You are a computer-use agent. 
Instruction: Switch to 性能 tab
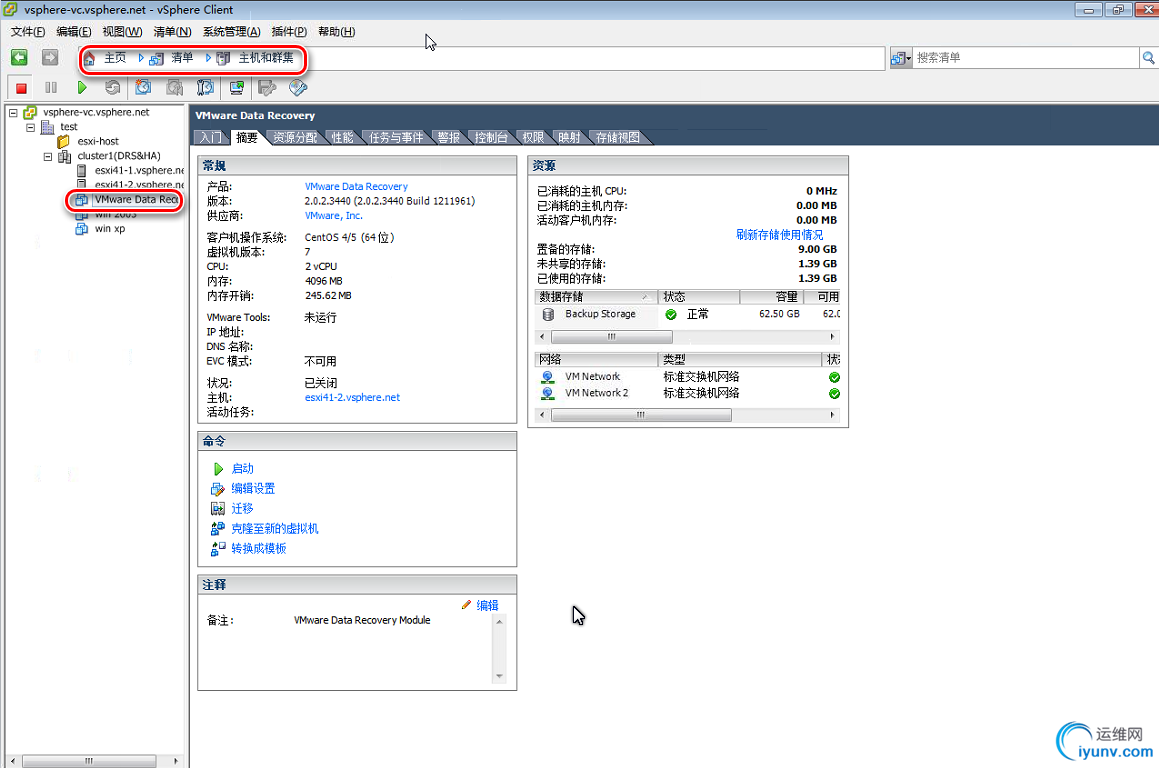pyautogui.click(x=342, y=137)
